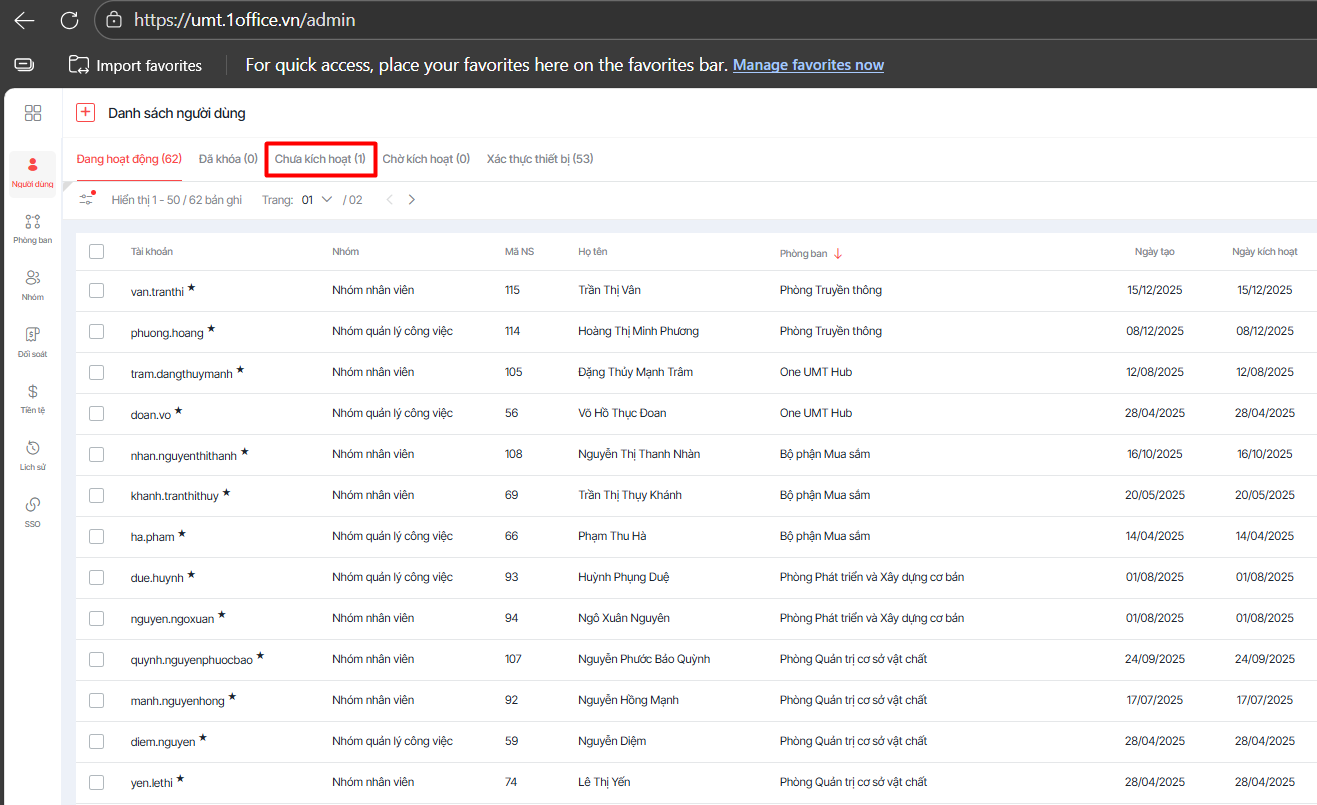This screenshot has height=805, width=1317.
Task: Go to next page using right chevron
Action: 411,200
